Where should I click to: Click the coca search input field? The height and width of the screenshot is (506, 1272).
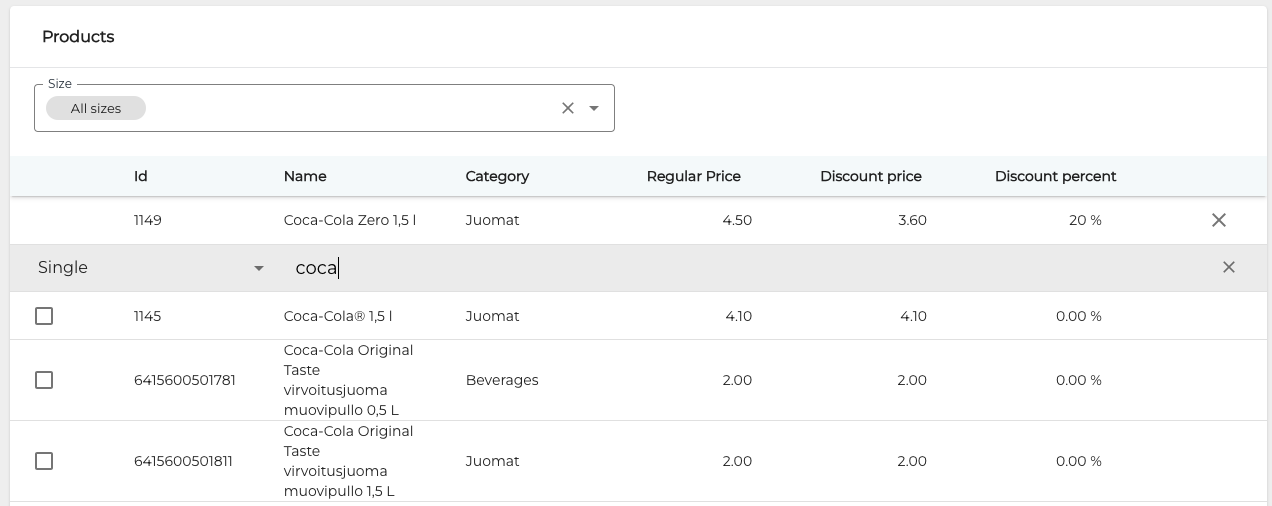point(700,268)
